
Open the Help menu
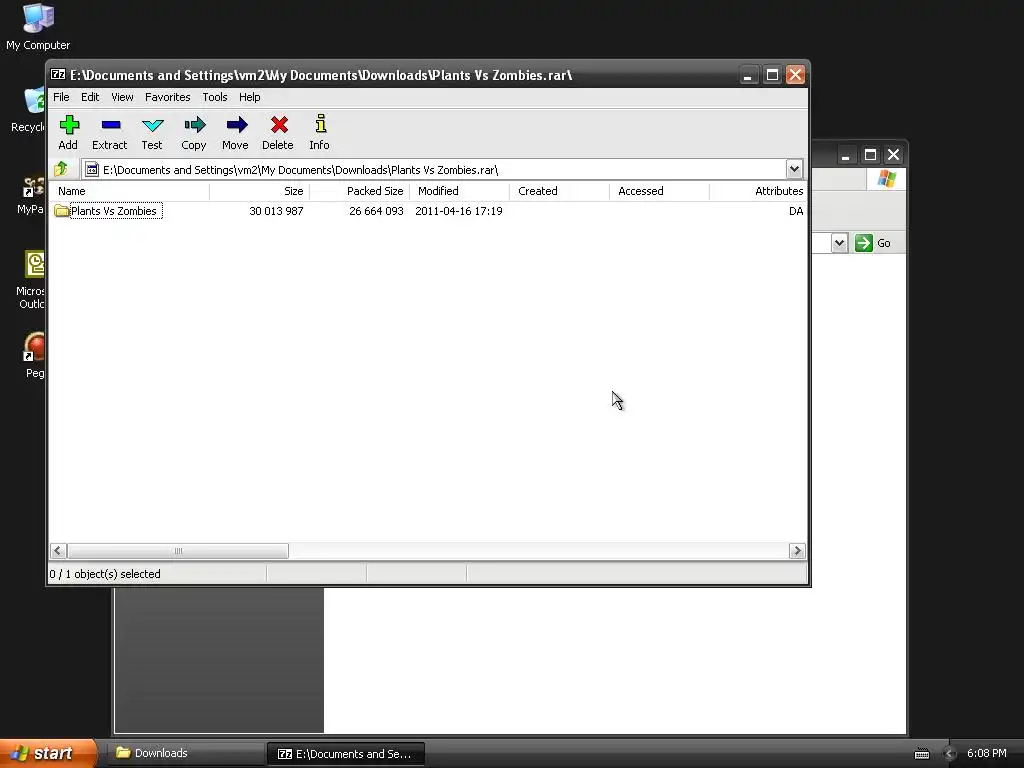point(249,97)
